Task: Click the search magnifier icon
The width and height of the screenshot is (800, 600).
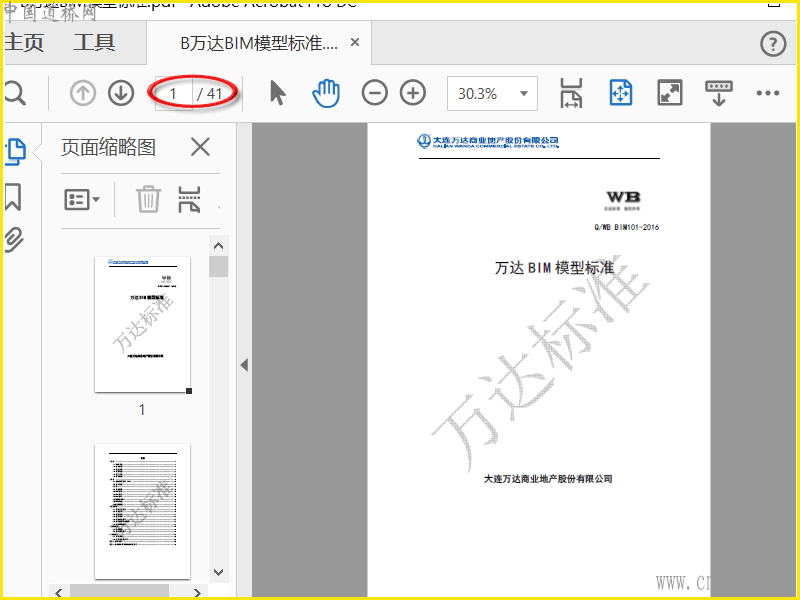Action: pos(14,93)
